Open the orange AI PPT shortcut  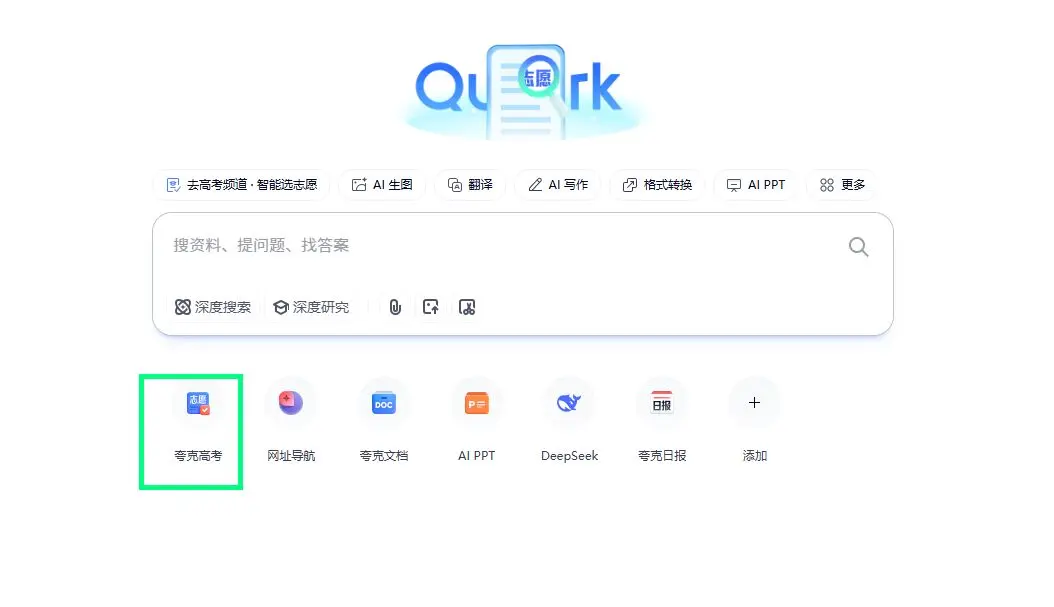[x=477, y=403]
